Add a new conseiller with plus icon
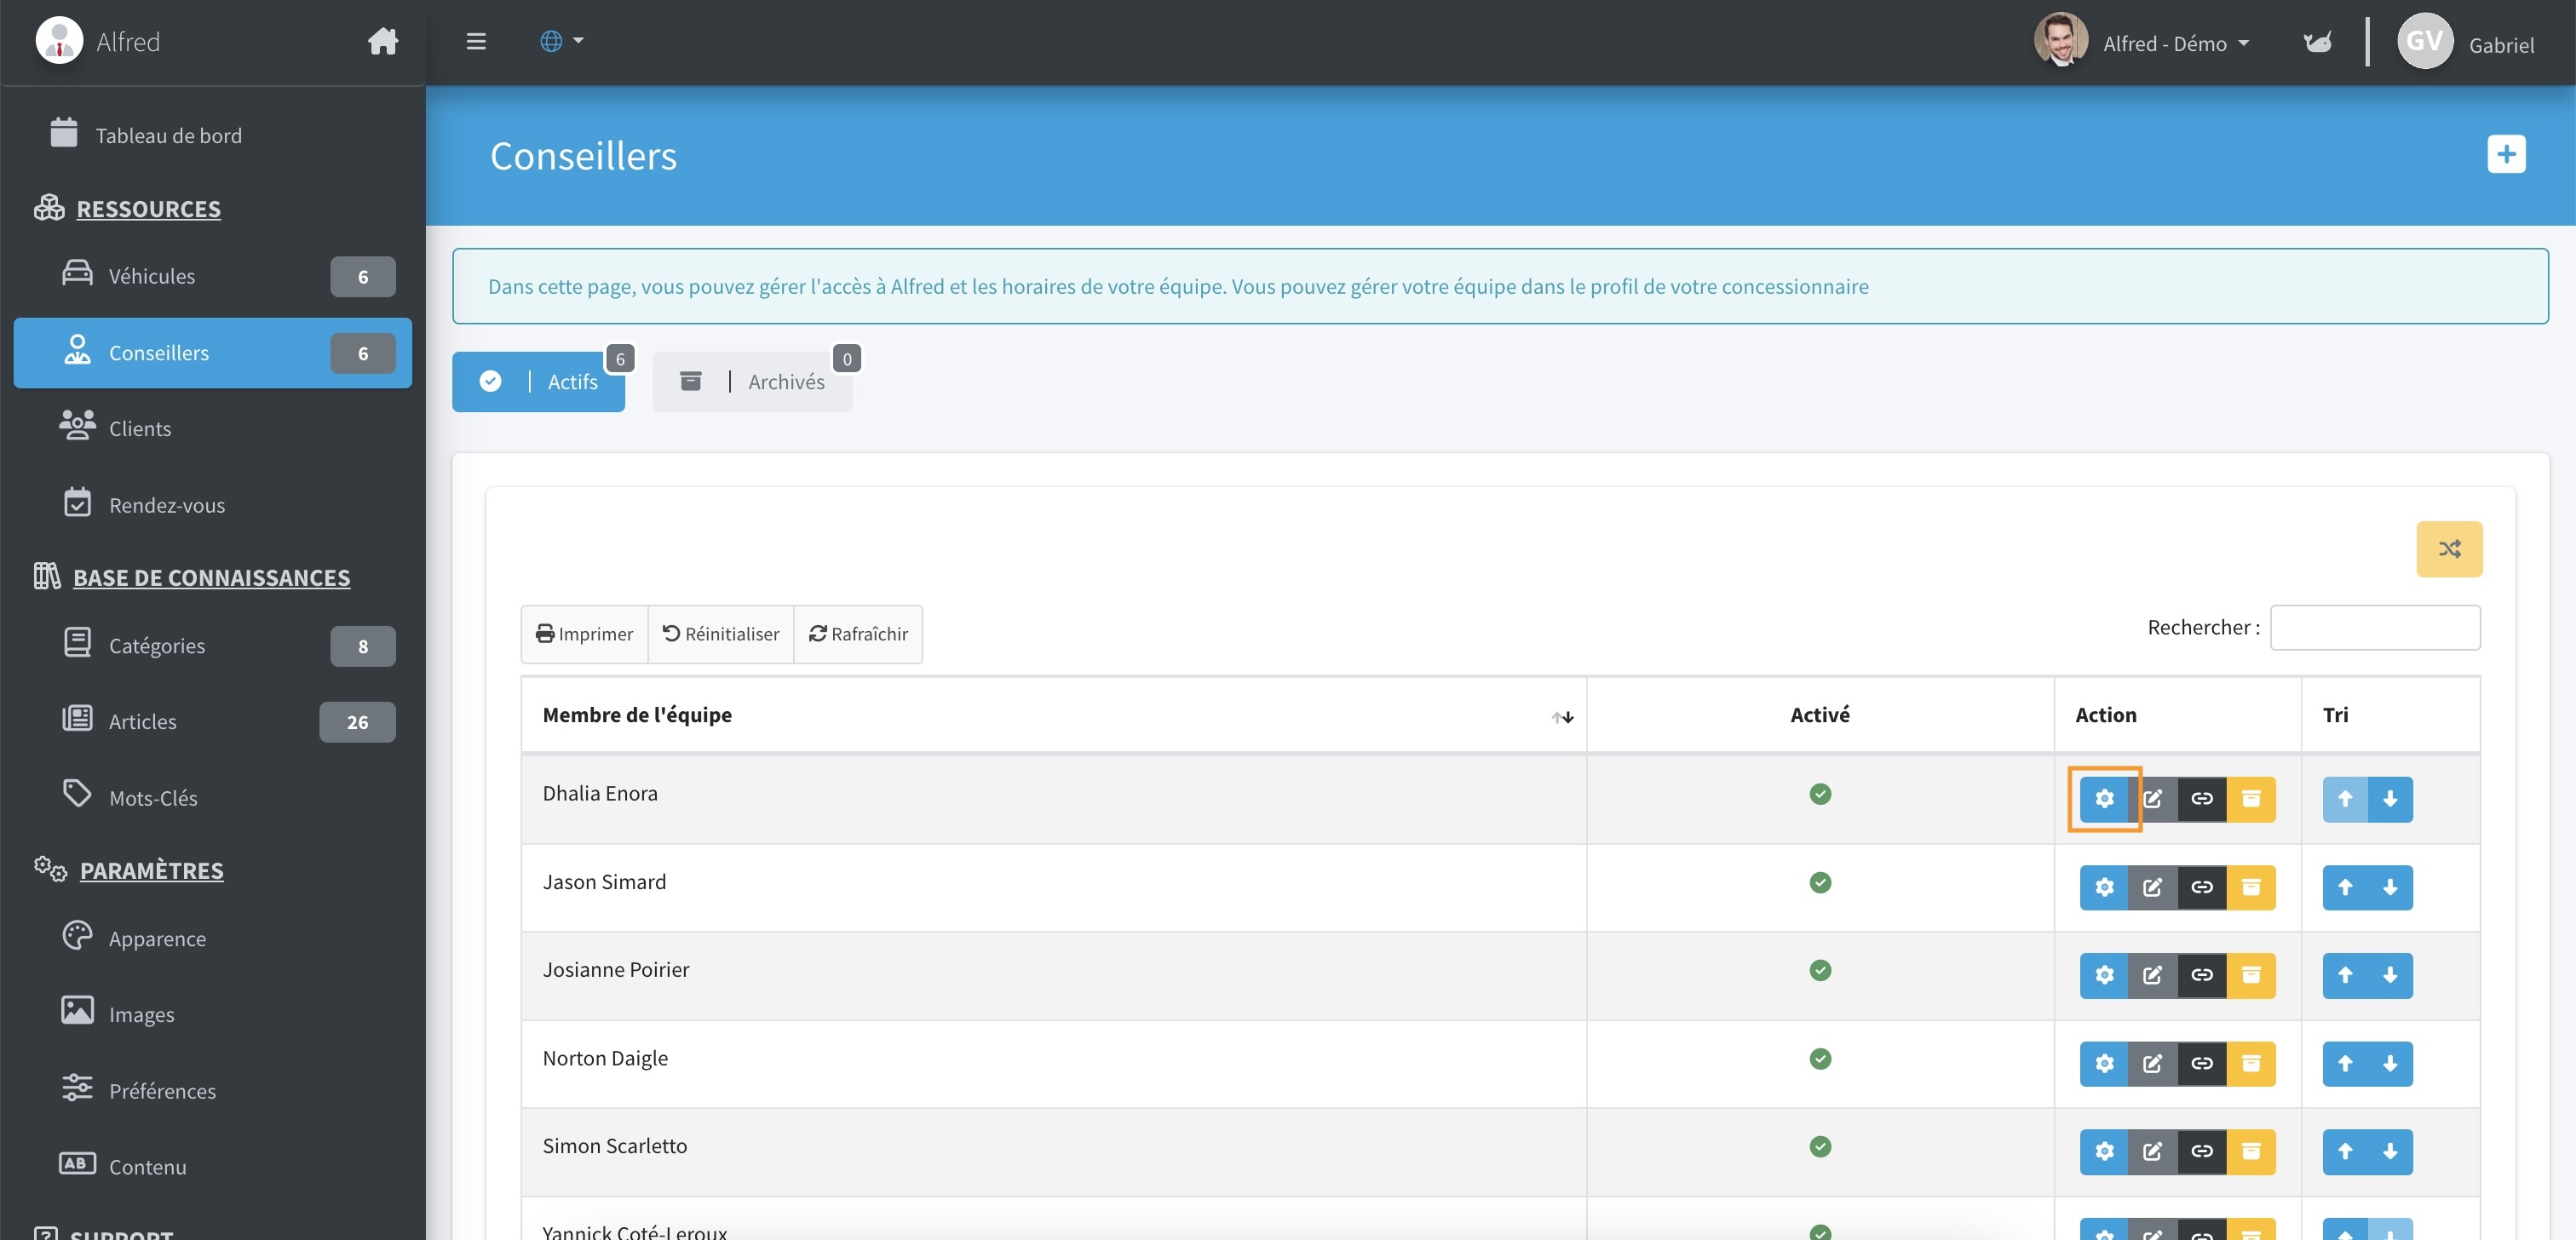 tap(2505, 154)
